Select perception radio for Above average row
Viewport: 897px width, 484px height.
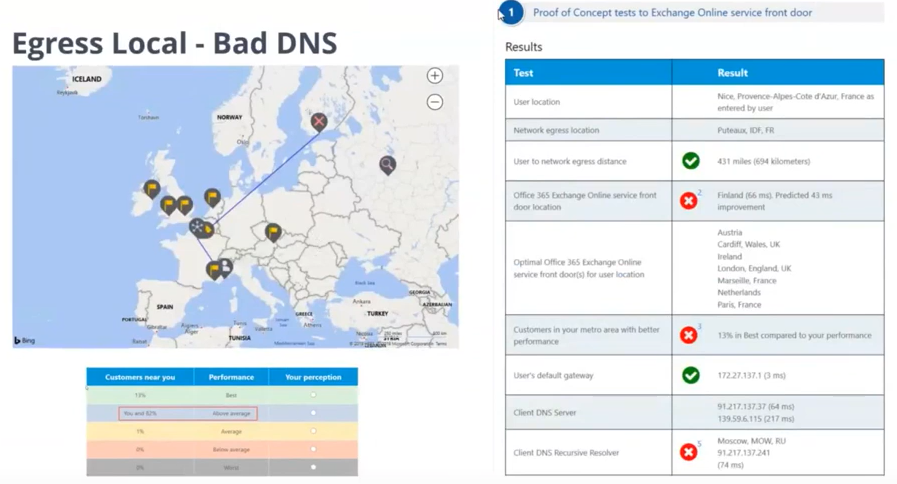313,413
